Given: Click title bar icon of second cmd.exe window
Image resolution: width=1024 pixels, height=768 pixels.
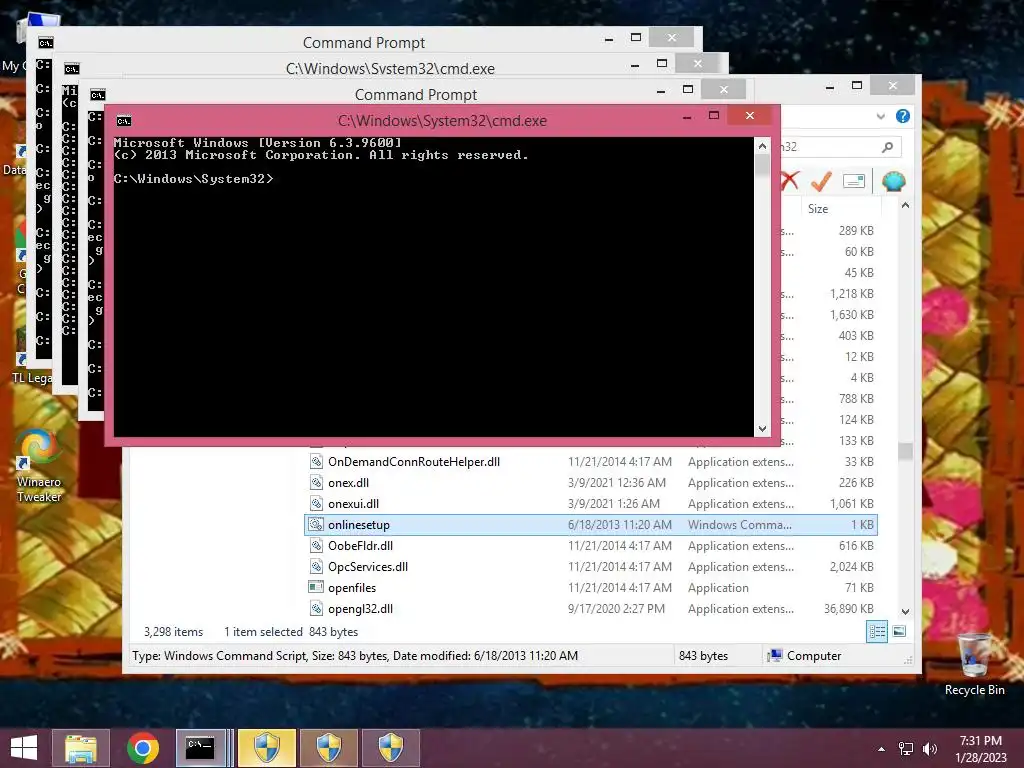Looking at the screenshot, I should coord(71,69).
